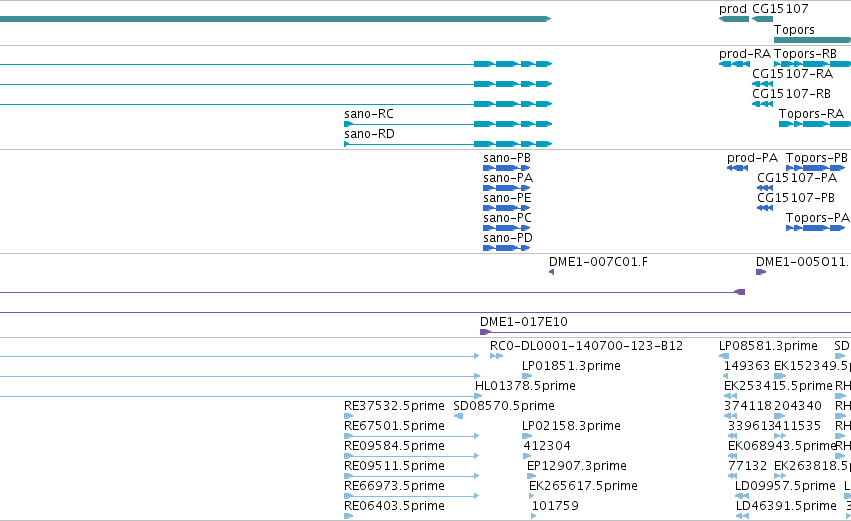Image resolution: width=851 pixels, height=521 pixels.
Task: Select the LP02158.3prime EST label
Action: click(571, 426)
